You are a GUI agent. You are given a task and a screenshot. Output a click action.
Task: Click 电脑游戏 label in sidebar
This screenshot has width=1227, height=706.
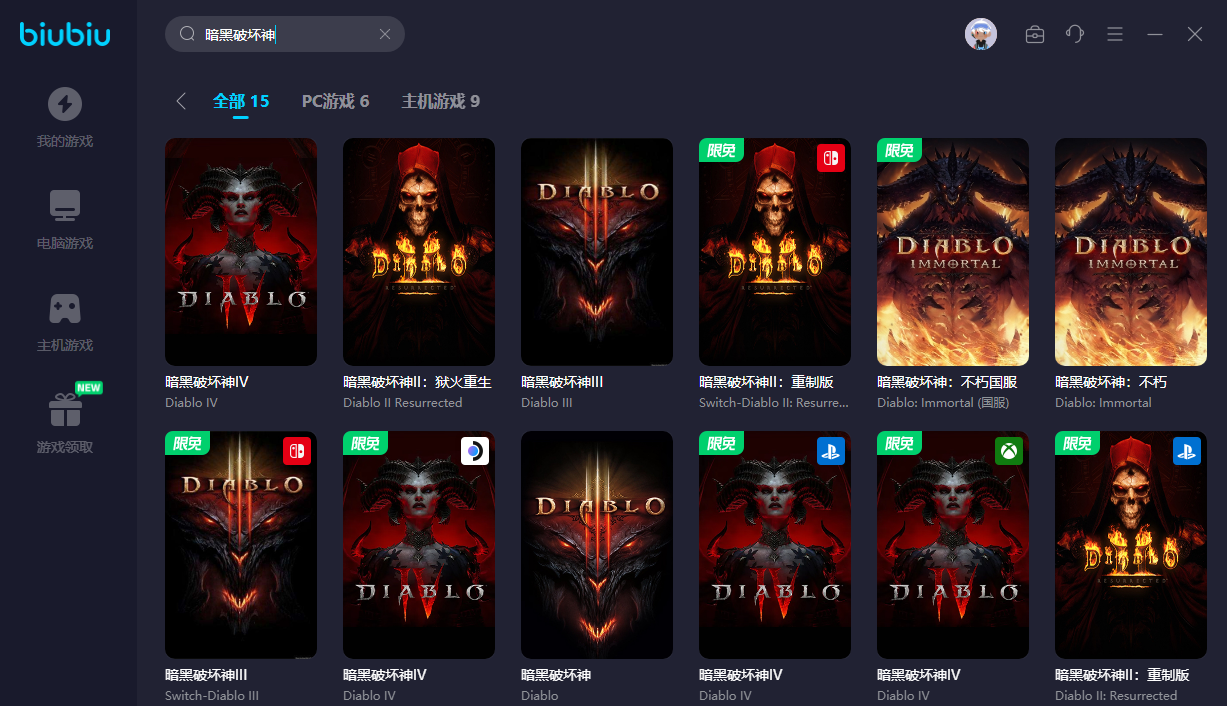click(65, 244)
